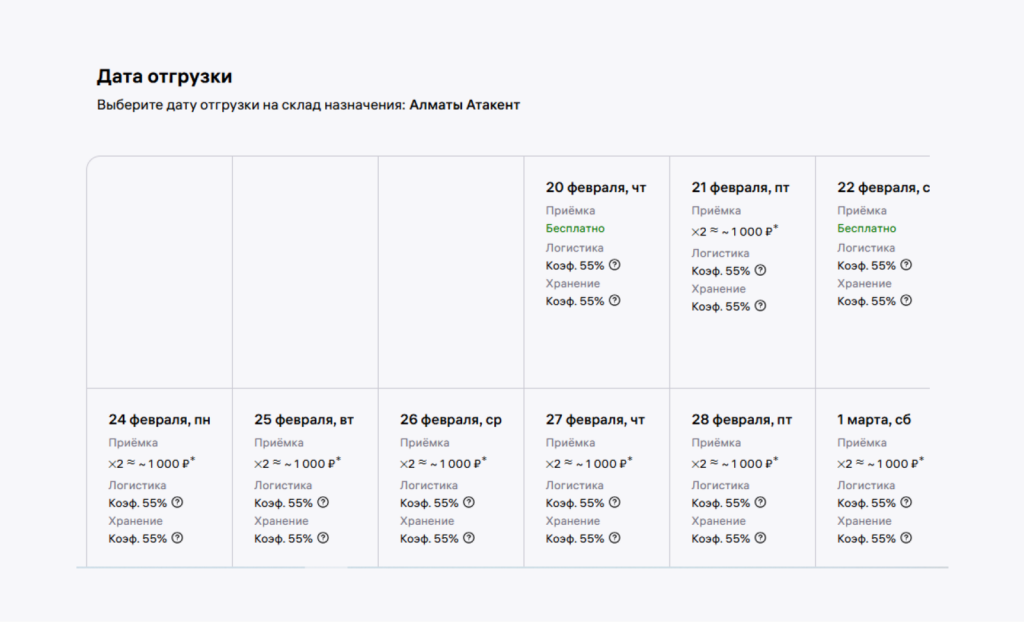Select shipment date 20 февраля, чт
This screenshot has width=1024, height=622.
[x=596, y=187]
